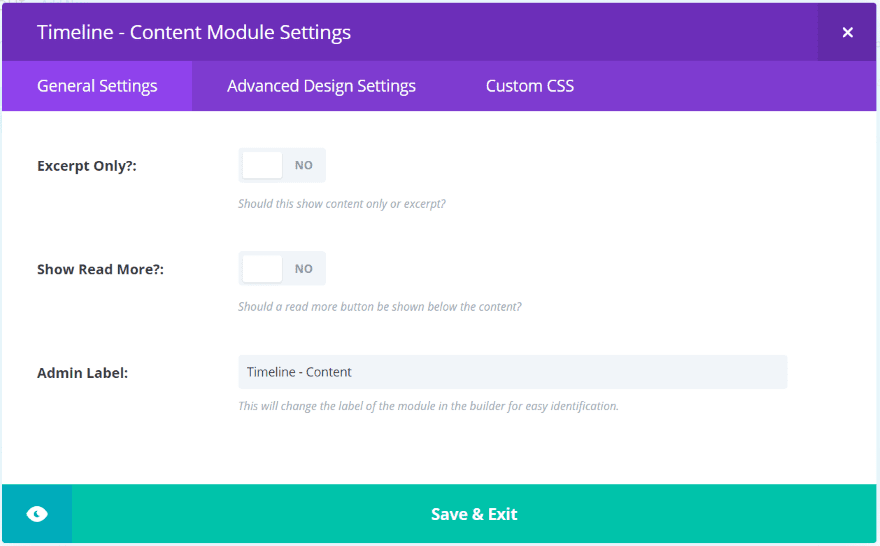880x546 pixels.
Task: Click the "Show Read More?:" field label
Action: (x=100, y=269)
